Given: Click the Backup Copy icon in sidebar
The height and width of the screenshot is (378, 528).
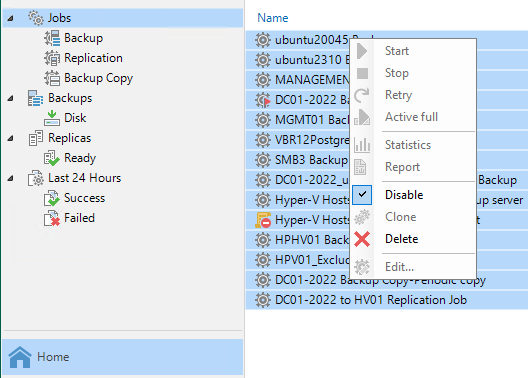Looking at the screenshot, I should click(x=52, y=78).
